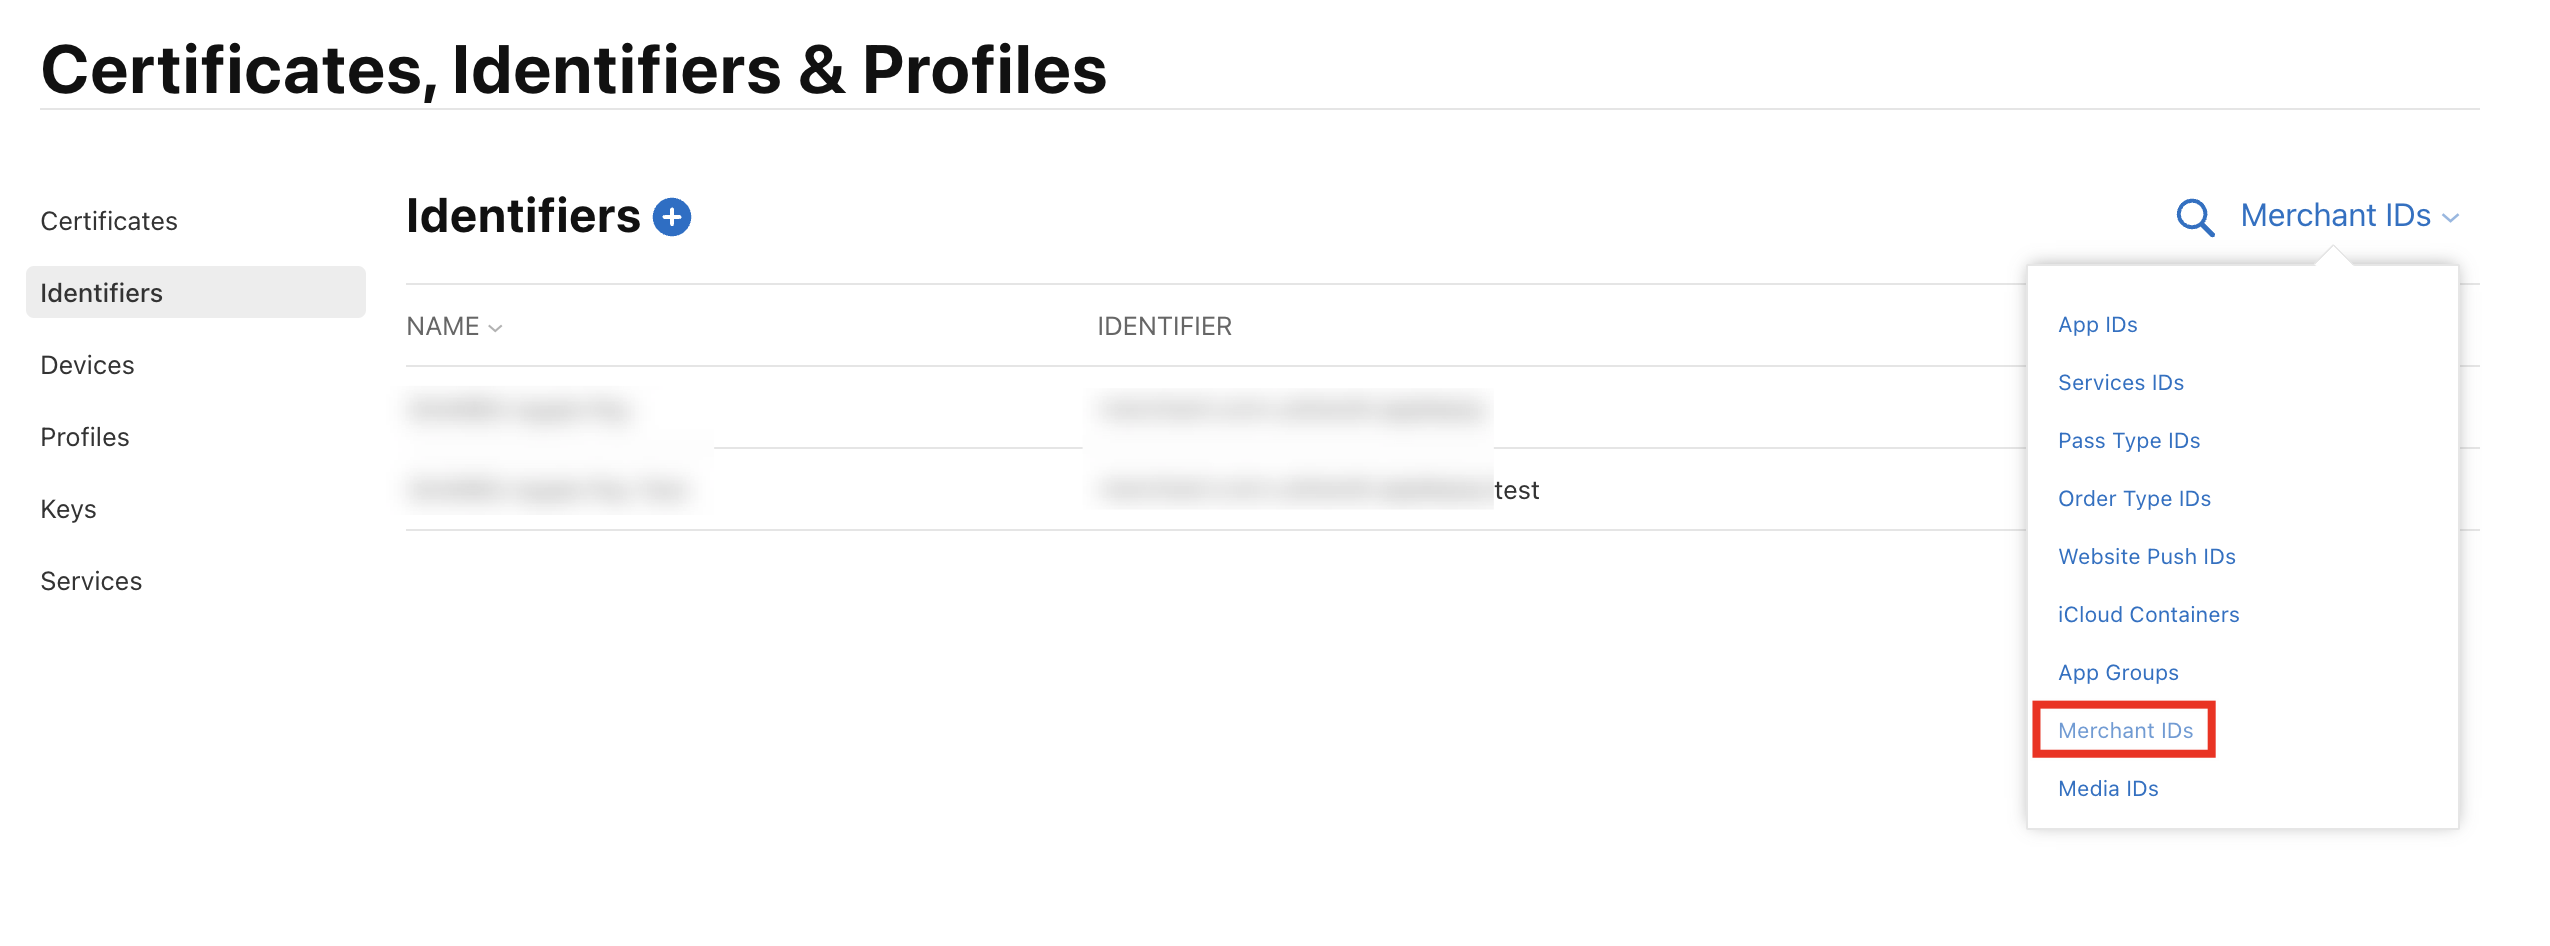The height and width of the screenshot is (946, 2550).
Task: Select the highlighted Merchant IDs option
Action: (2125, 731)
